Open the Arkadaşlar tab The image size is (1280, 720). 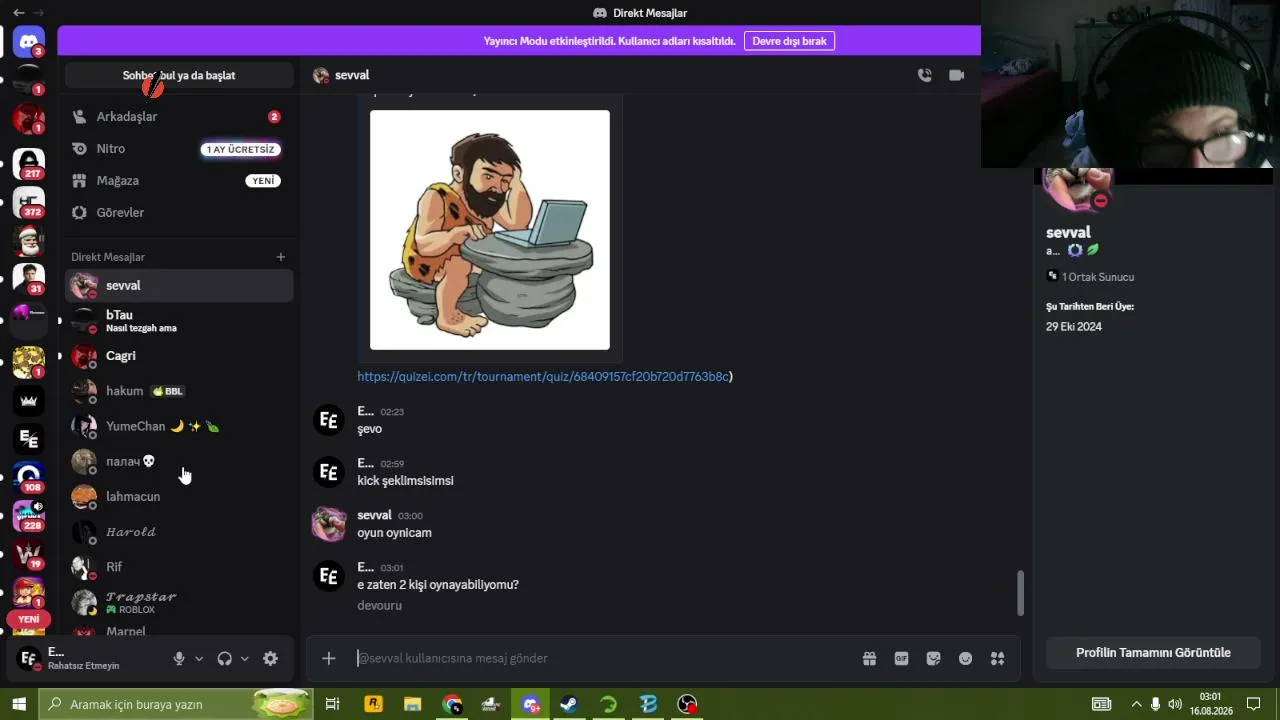tap(179, 117)
